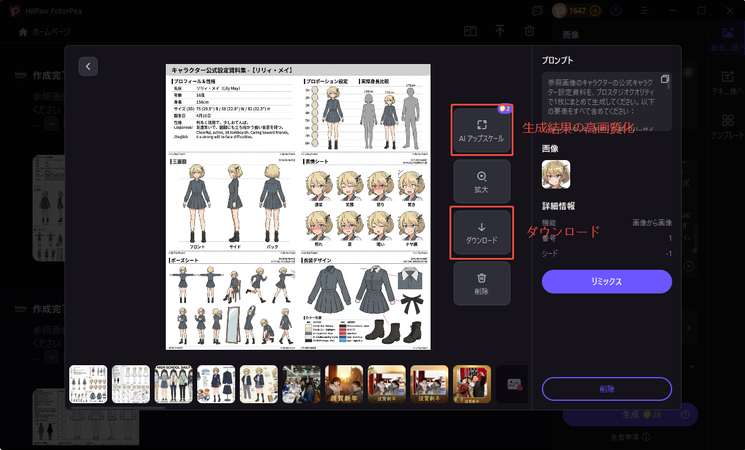This screenshot has height=450, width=745.
Task: Open the user account icon in title bar
Action: tap(616, 10)
